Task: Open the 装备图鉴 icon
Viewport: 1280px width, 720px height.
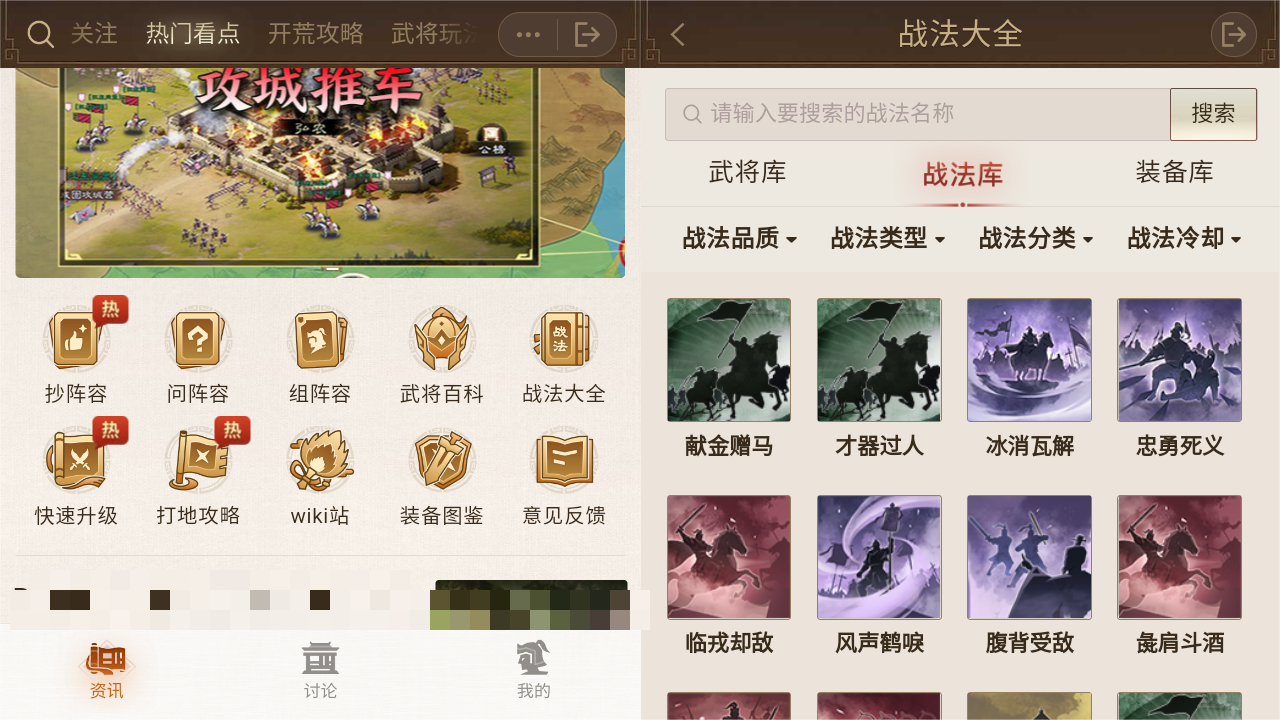Action: click(x=442, y=462)
